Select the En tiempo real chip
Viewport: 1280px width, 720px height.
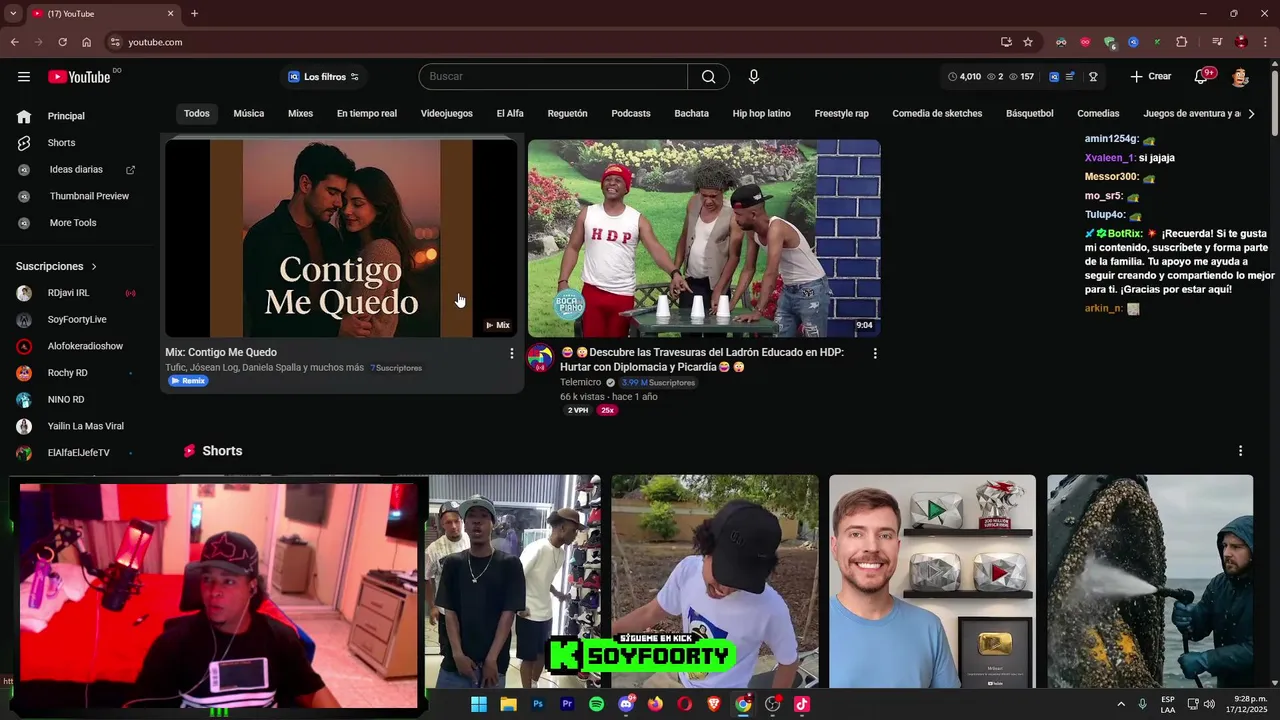point(367,114)
